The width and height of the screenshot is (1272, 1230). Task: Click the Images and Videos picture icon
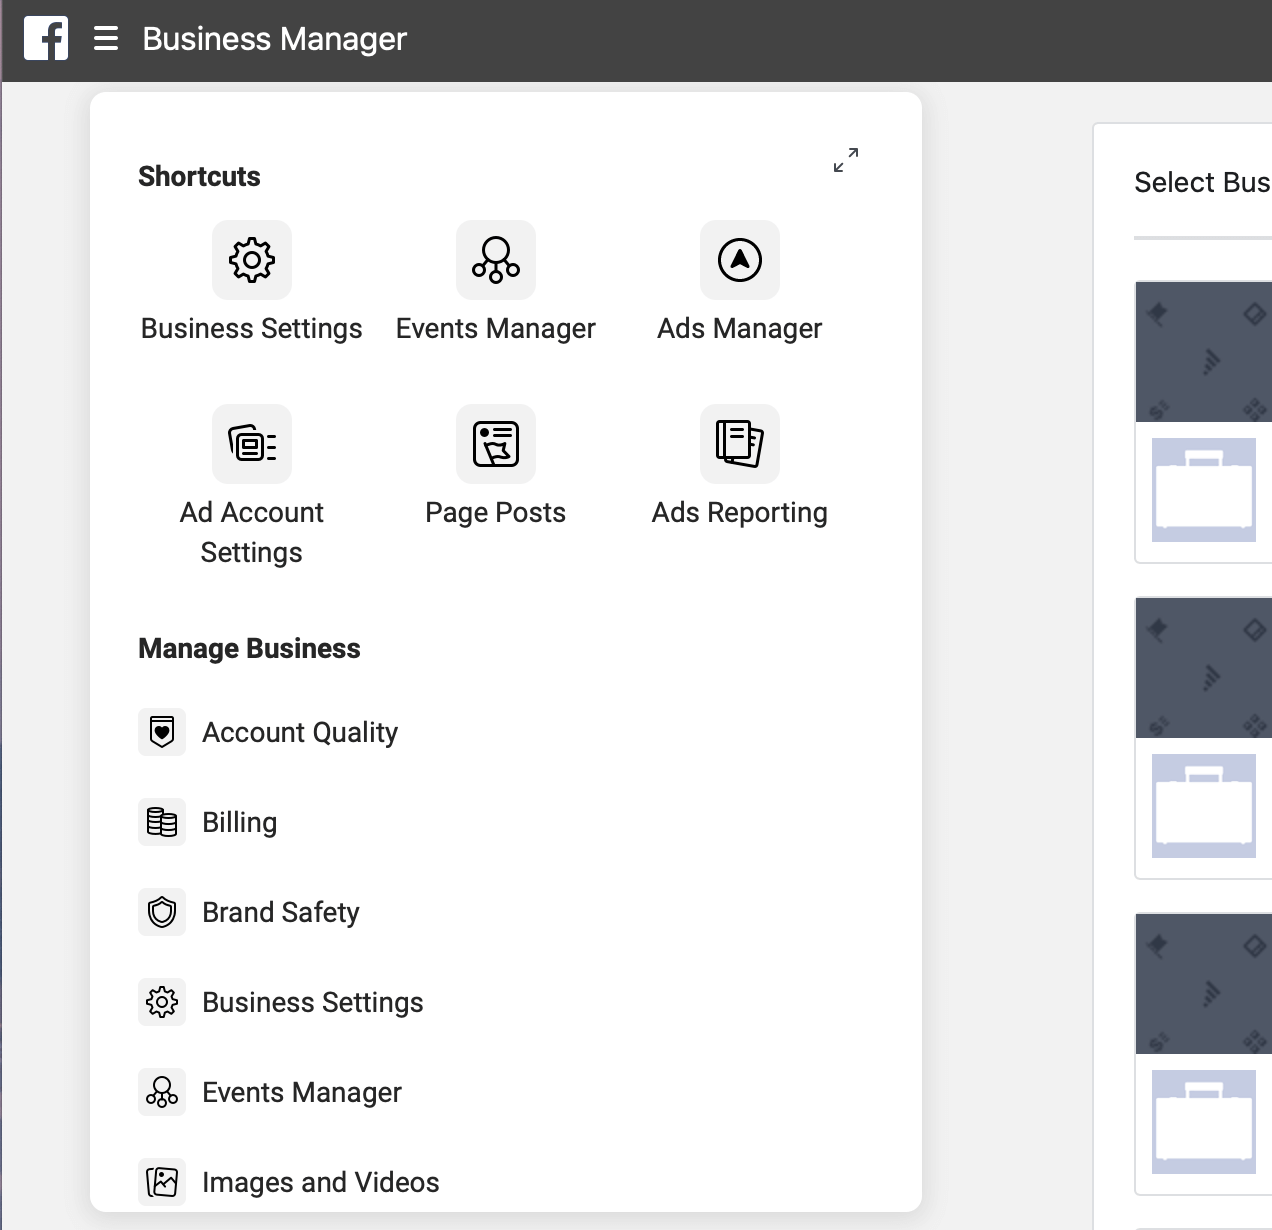[161, 1181]
